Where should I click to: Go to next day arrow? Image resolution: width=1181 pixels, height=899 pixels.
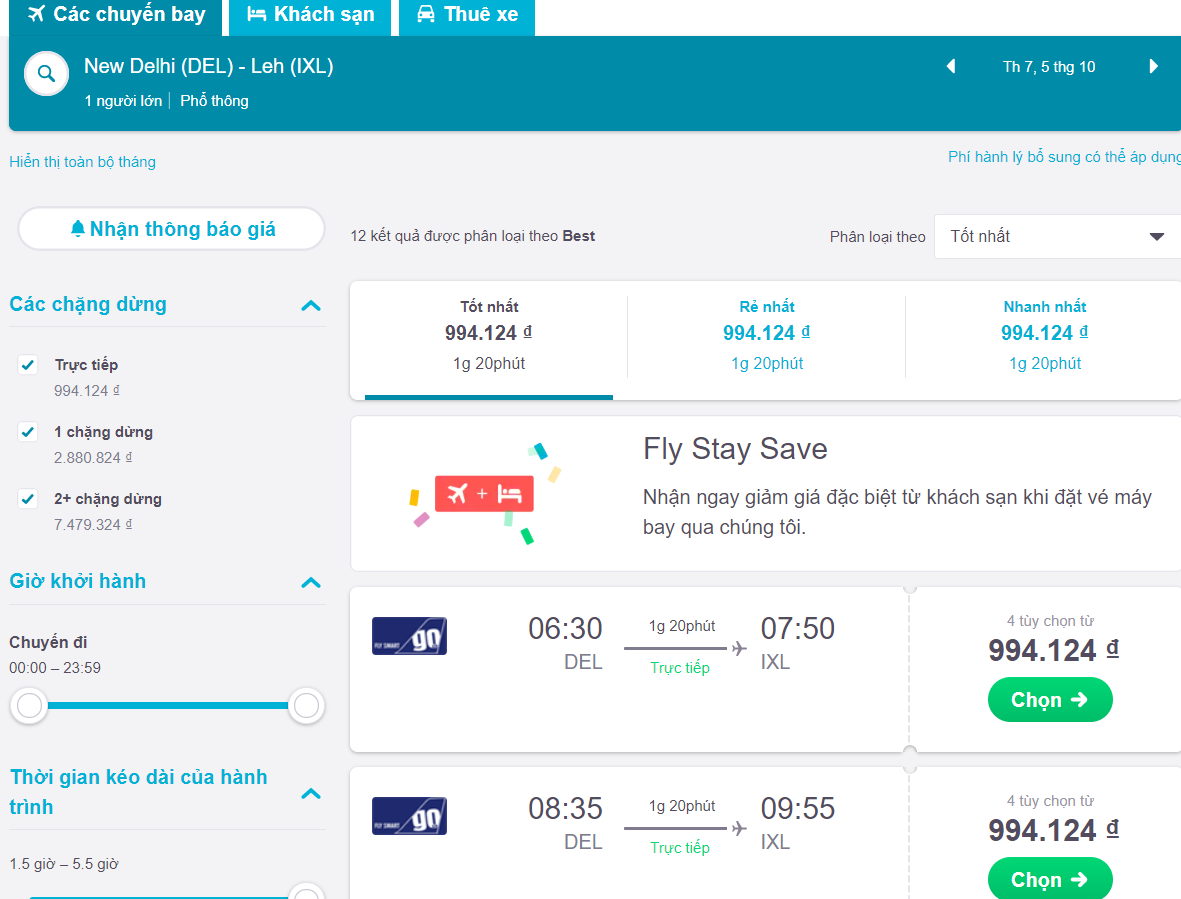(1153, 66)
